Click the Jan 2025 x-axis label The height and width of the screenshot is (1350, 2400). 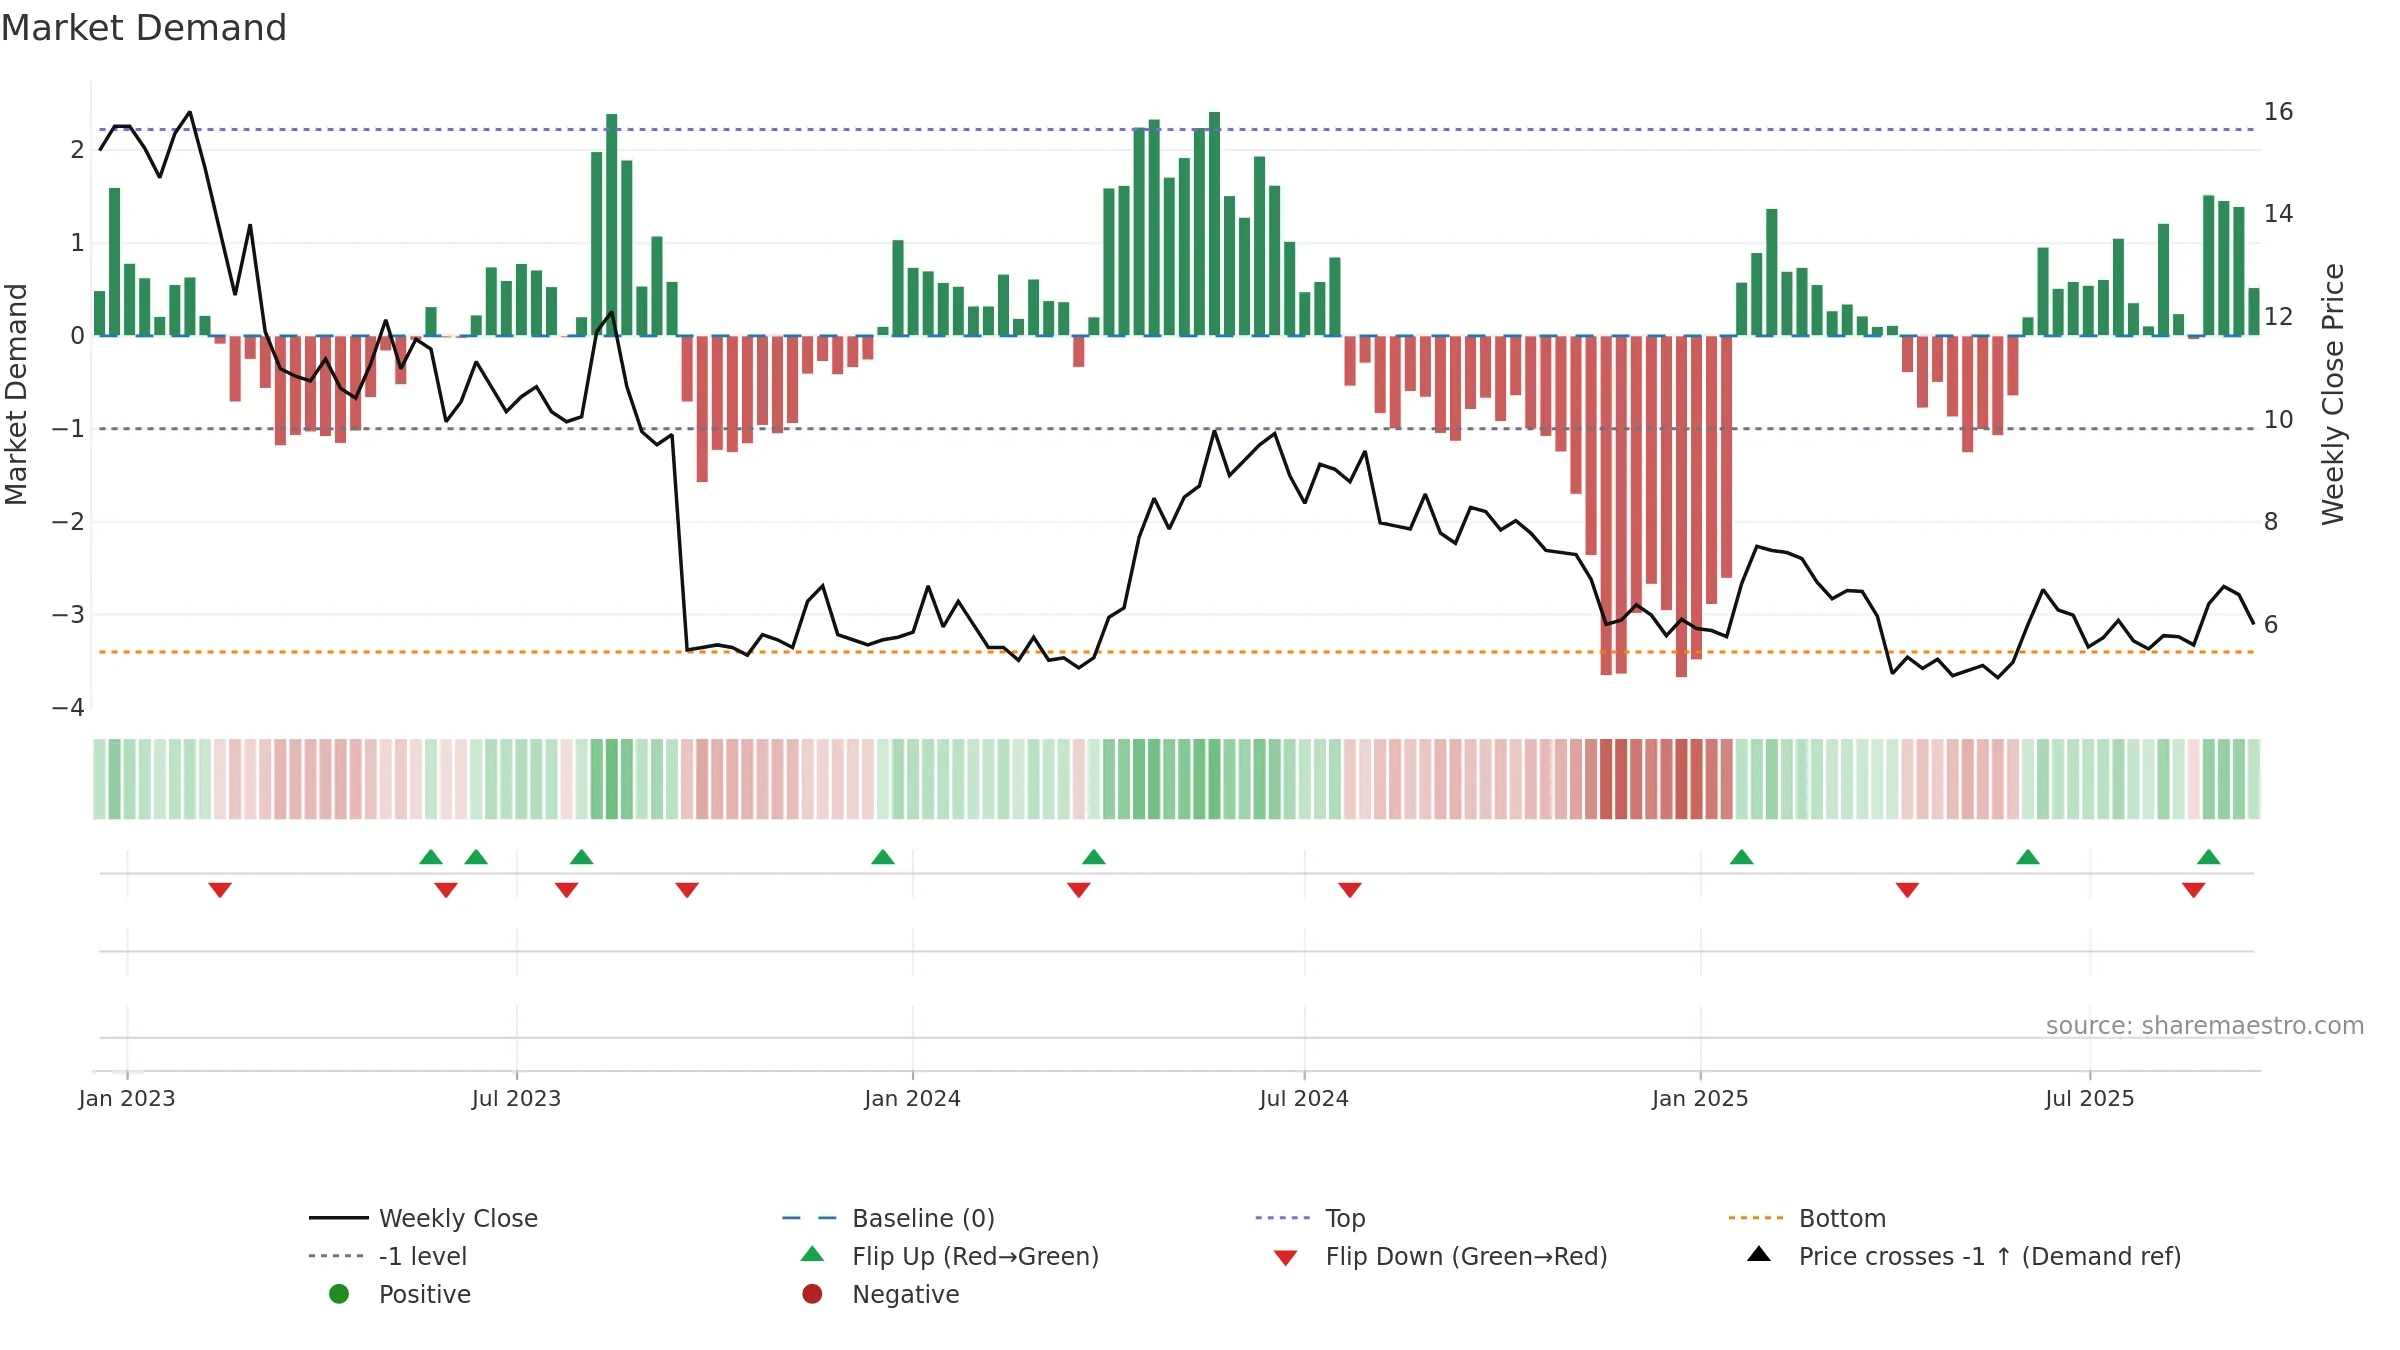(1700, 1098)
